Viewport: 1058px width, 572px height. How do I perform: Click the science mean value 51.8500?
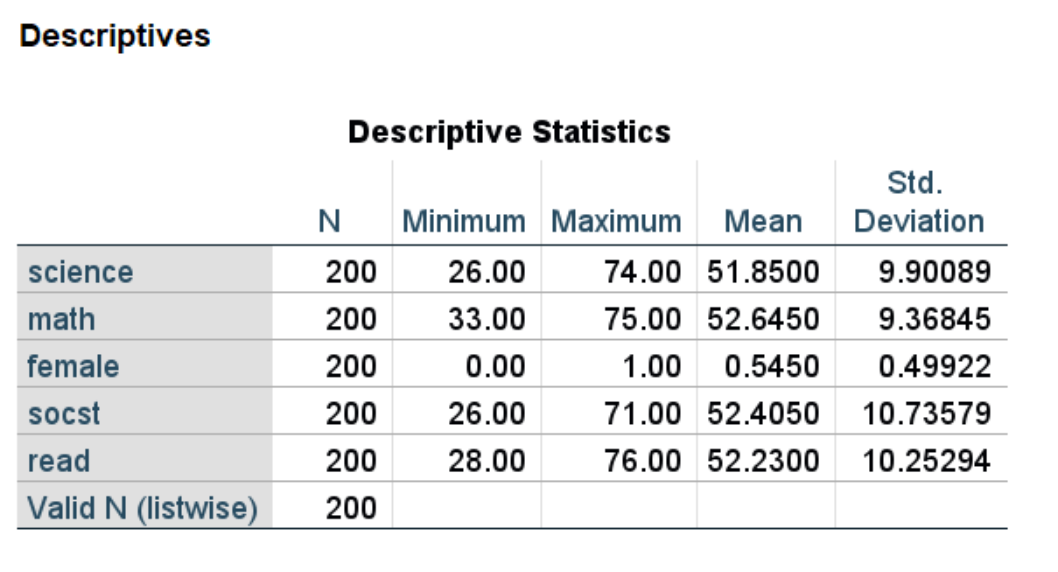(763, 271)
